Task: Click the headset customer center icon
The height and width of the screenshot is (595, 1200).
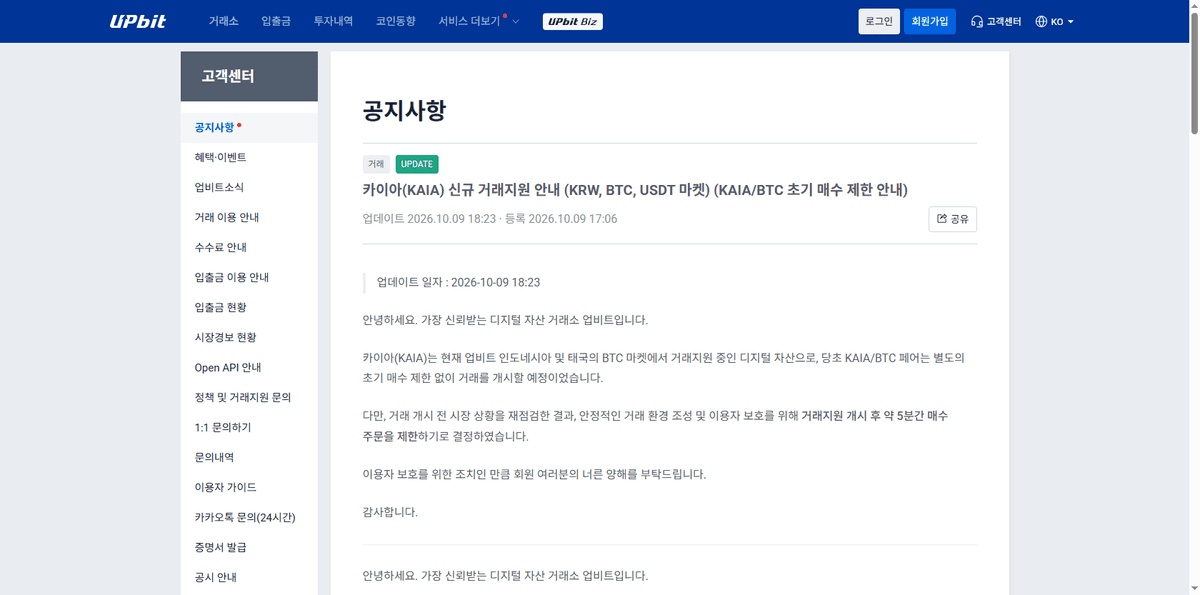Action: click(x=976, y=21)
